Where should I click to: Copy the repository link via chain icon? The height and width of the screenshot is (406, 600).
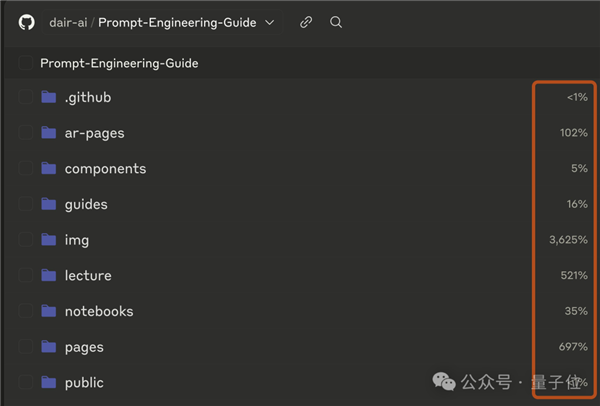click(306, 22)
